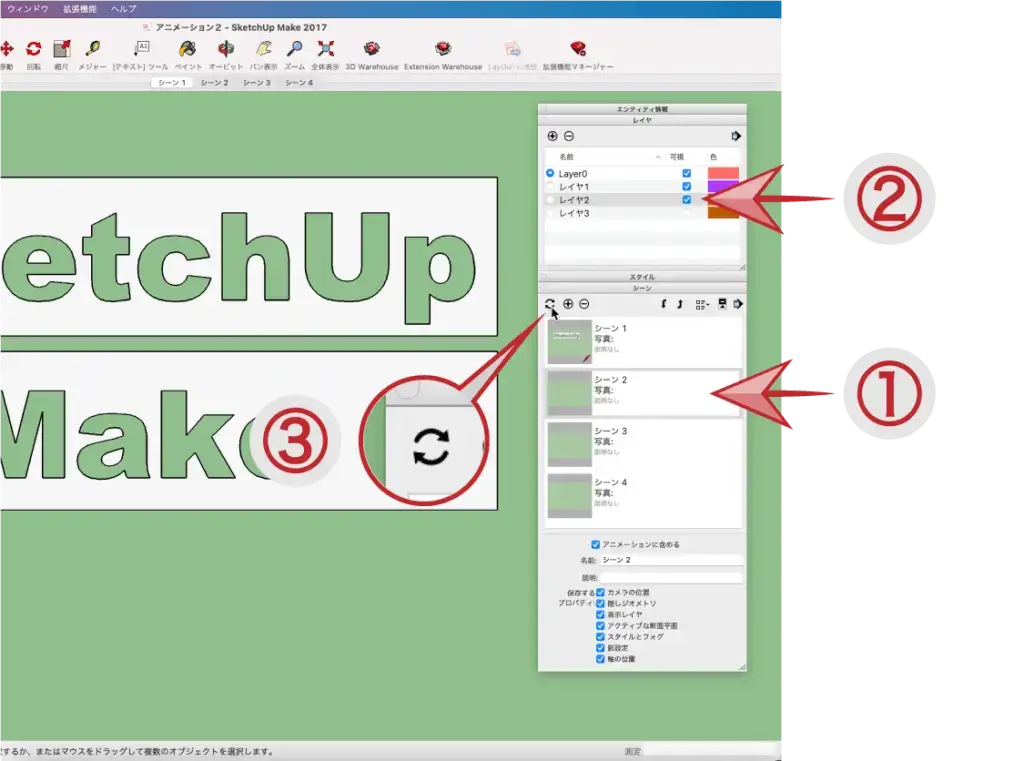This screenshot has width=1024, height=761.
Task: Click the update scene refresh icon
Action: [549, 304]
